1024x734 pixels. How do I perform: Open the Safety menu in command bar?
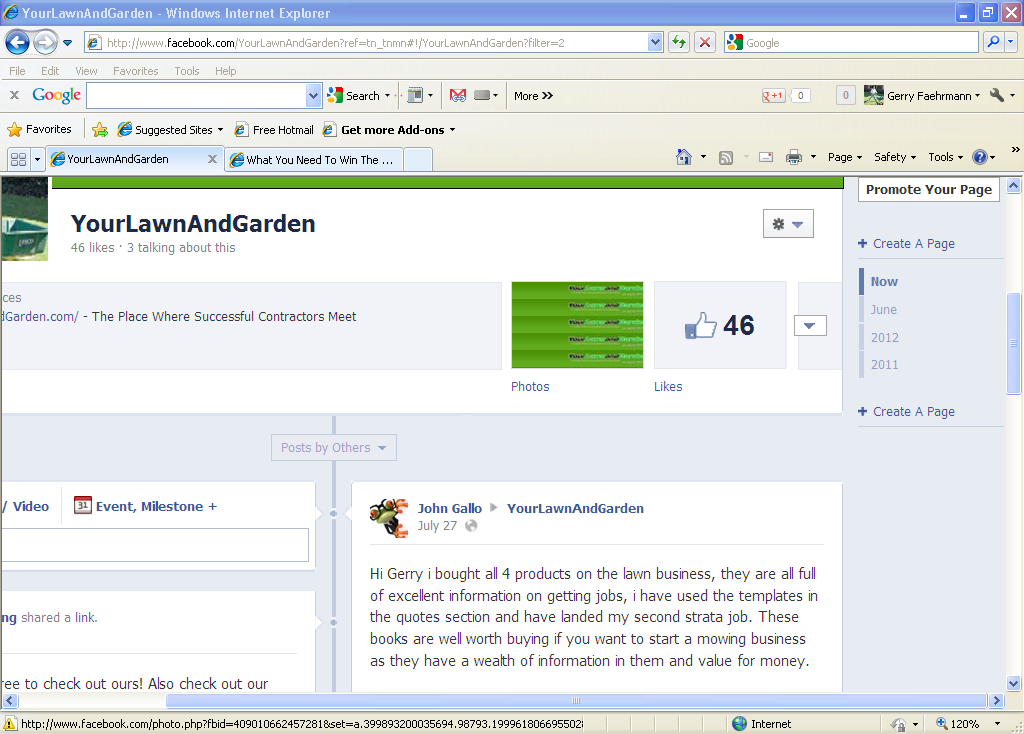pos(895,157)
